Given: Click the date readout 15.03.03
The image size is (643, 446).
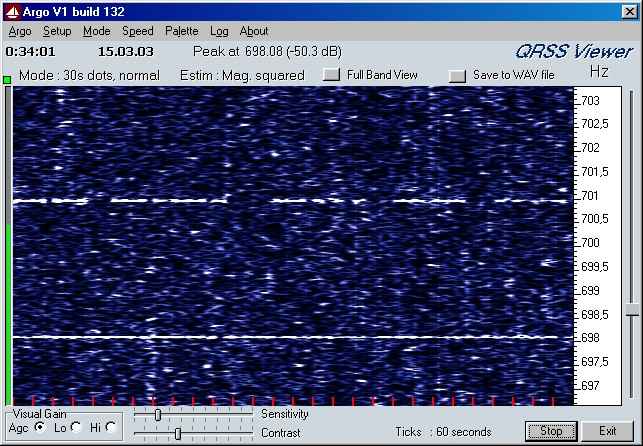Looking at the screenshot, I should pos(126,52).
